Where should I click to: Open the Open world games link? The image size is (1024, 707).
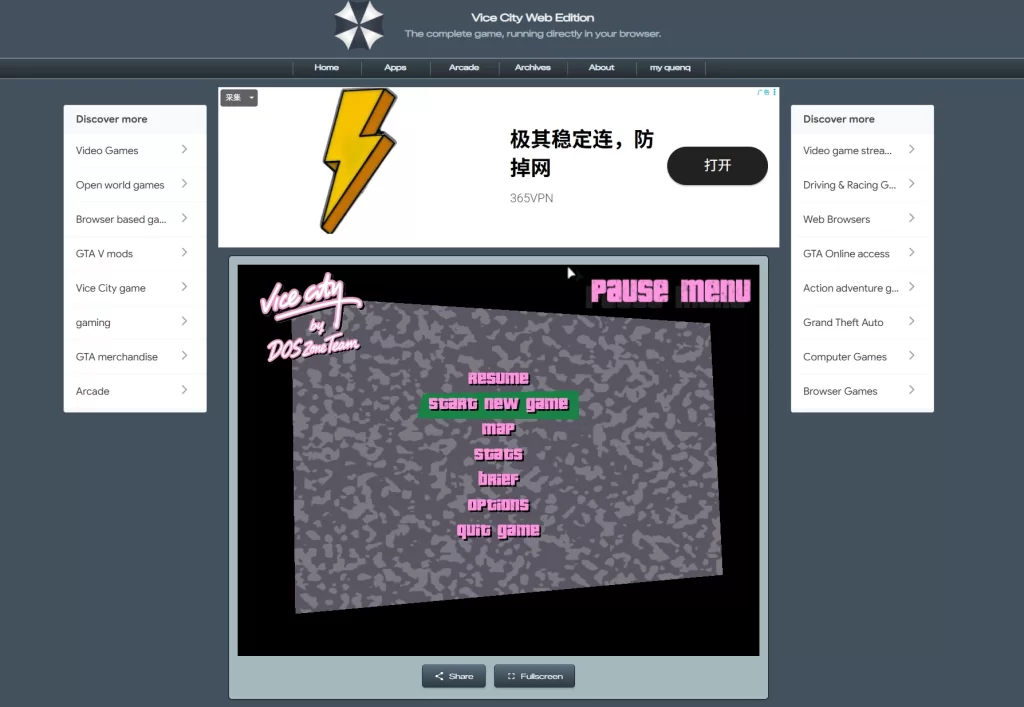click(x=120, y=185)
